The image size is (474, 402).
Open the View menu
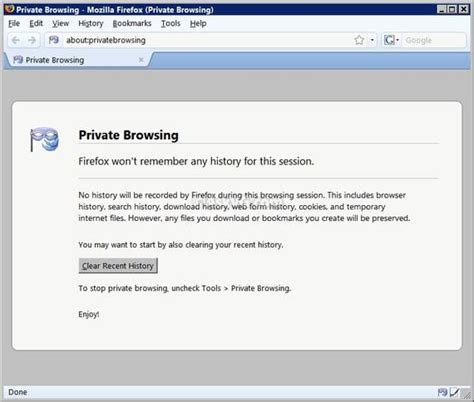click(x=60, y=23)
